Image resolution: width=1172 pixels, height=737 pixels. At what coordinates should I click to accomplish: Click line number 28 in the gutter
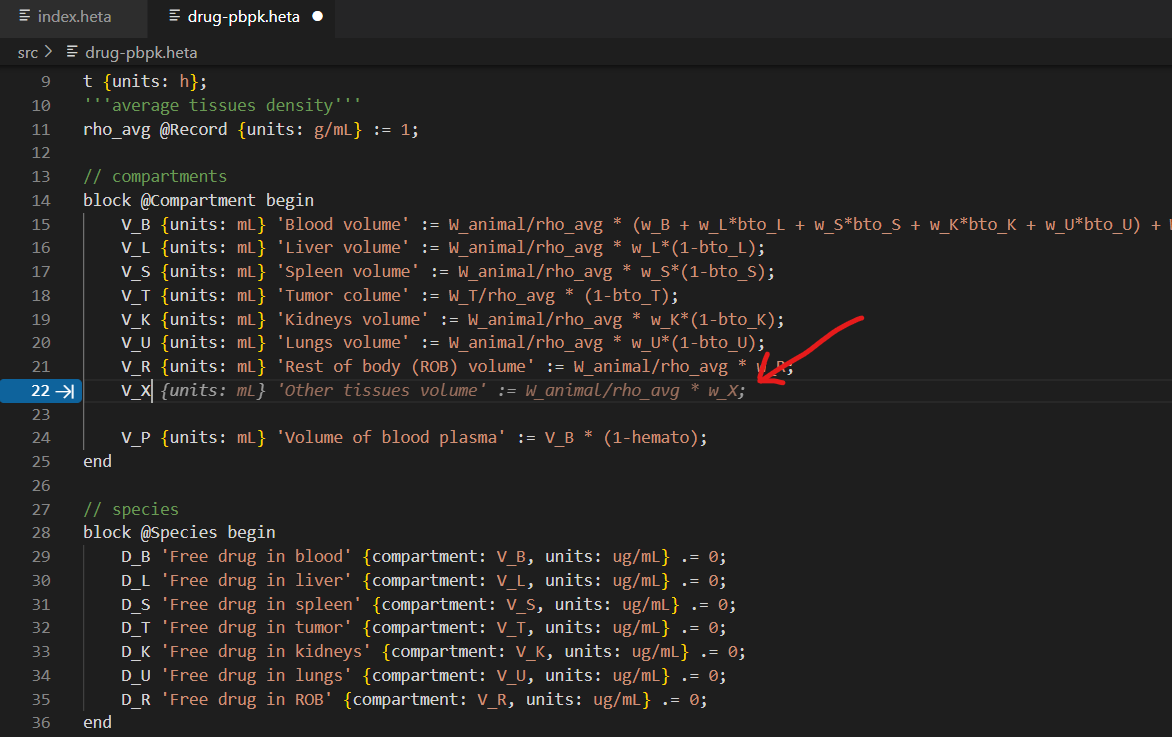coord(40,532)
